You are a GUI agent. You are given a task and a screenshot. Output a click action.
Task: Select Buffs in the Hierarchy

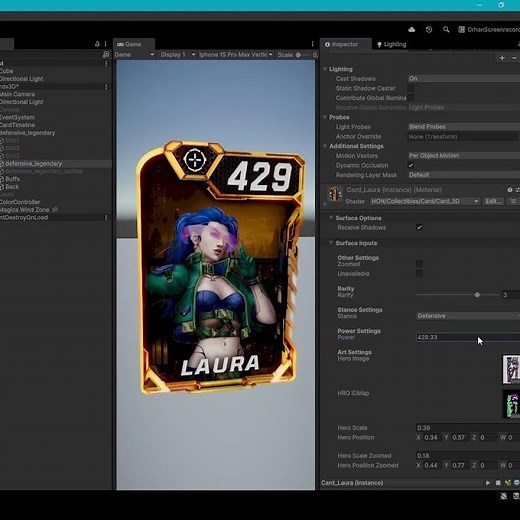coord(12,179)
